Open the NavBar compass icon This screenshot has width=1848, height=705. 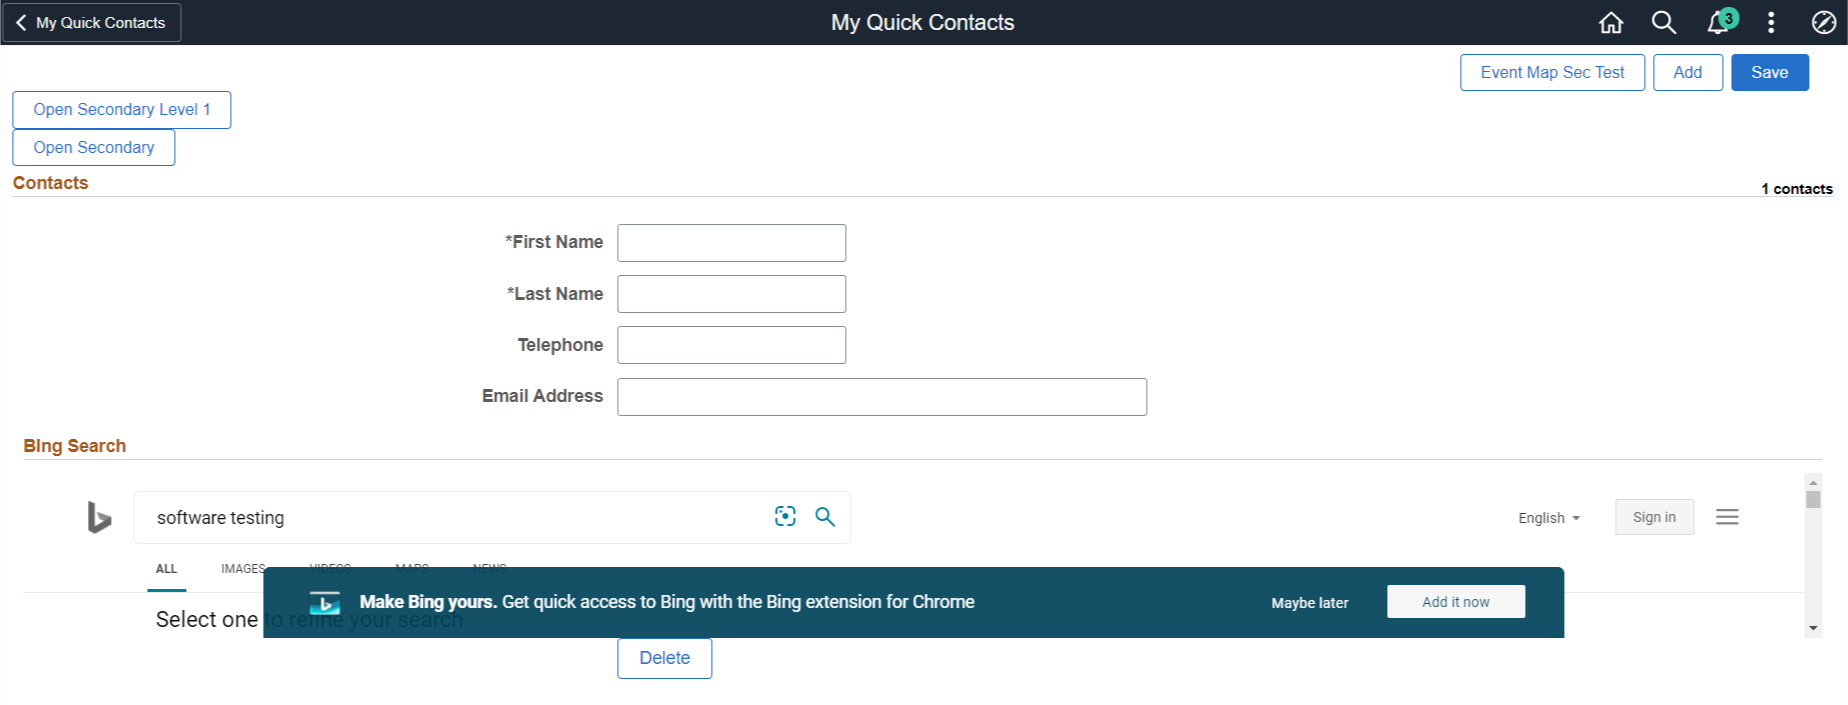tap(1823, 22)
